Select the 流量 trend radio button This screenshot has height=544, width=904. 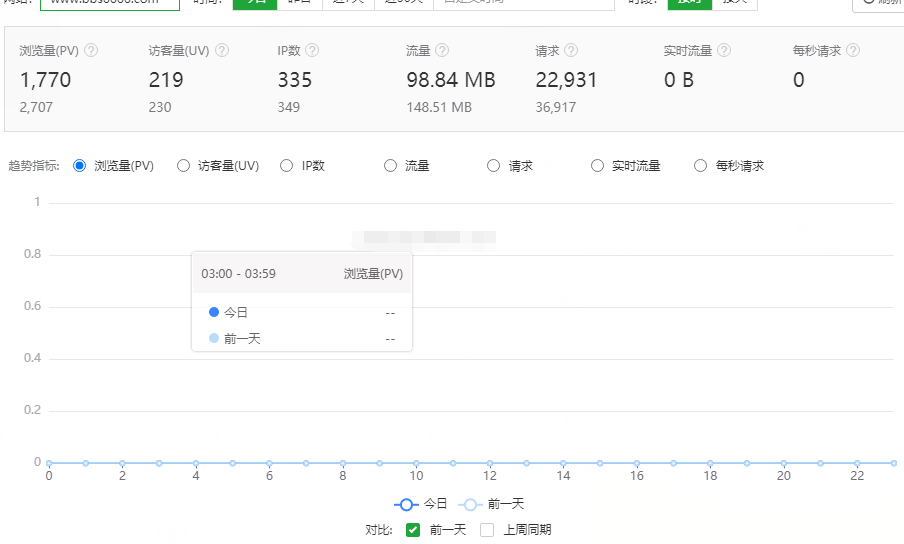[x=390, y=166]
